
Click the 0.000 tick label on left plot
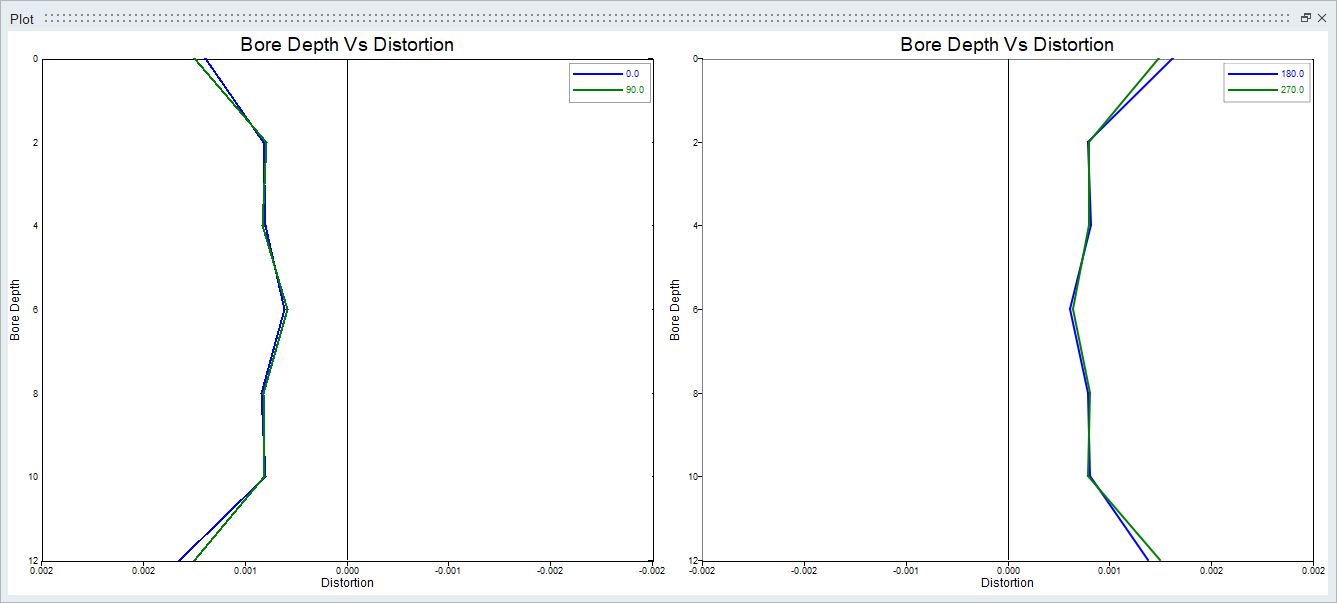pyautogui.click(x=347, y=571)
